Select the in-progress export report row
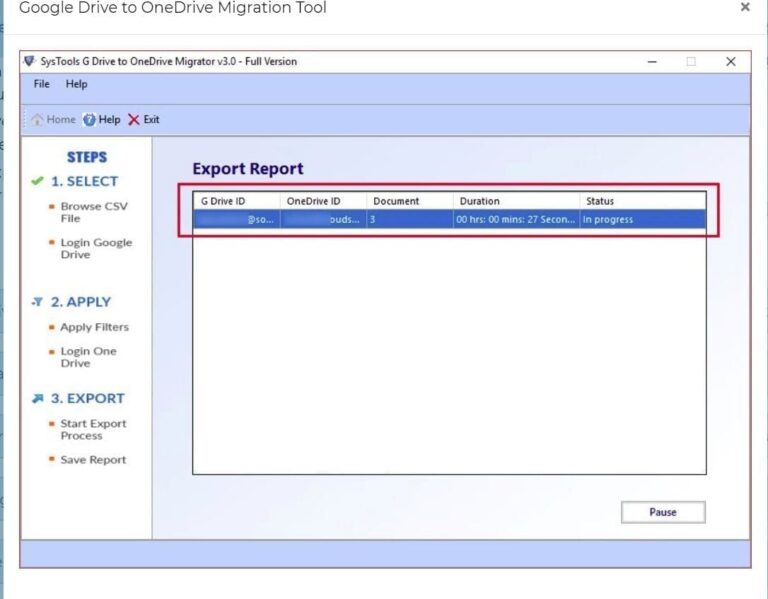The width and height of the screenshot is (768, 599). click(x=448, y=219)
